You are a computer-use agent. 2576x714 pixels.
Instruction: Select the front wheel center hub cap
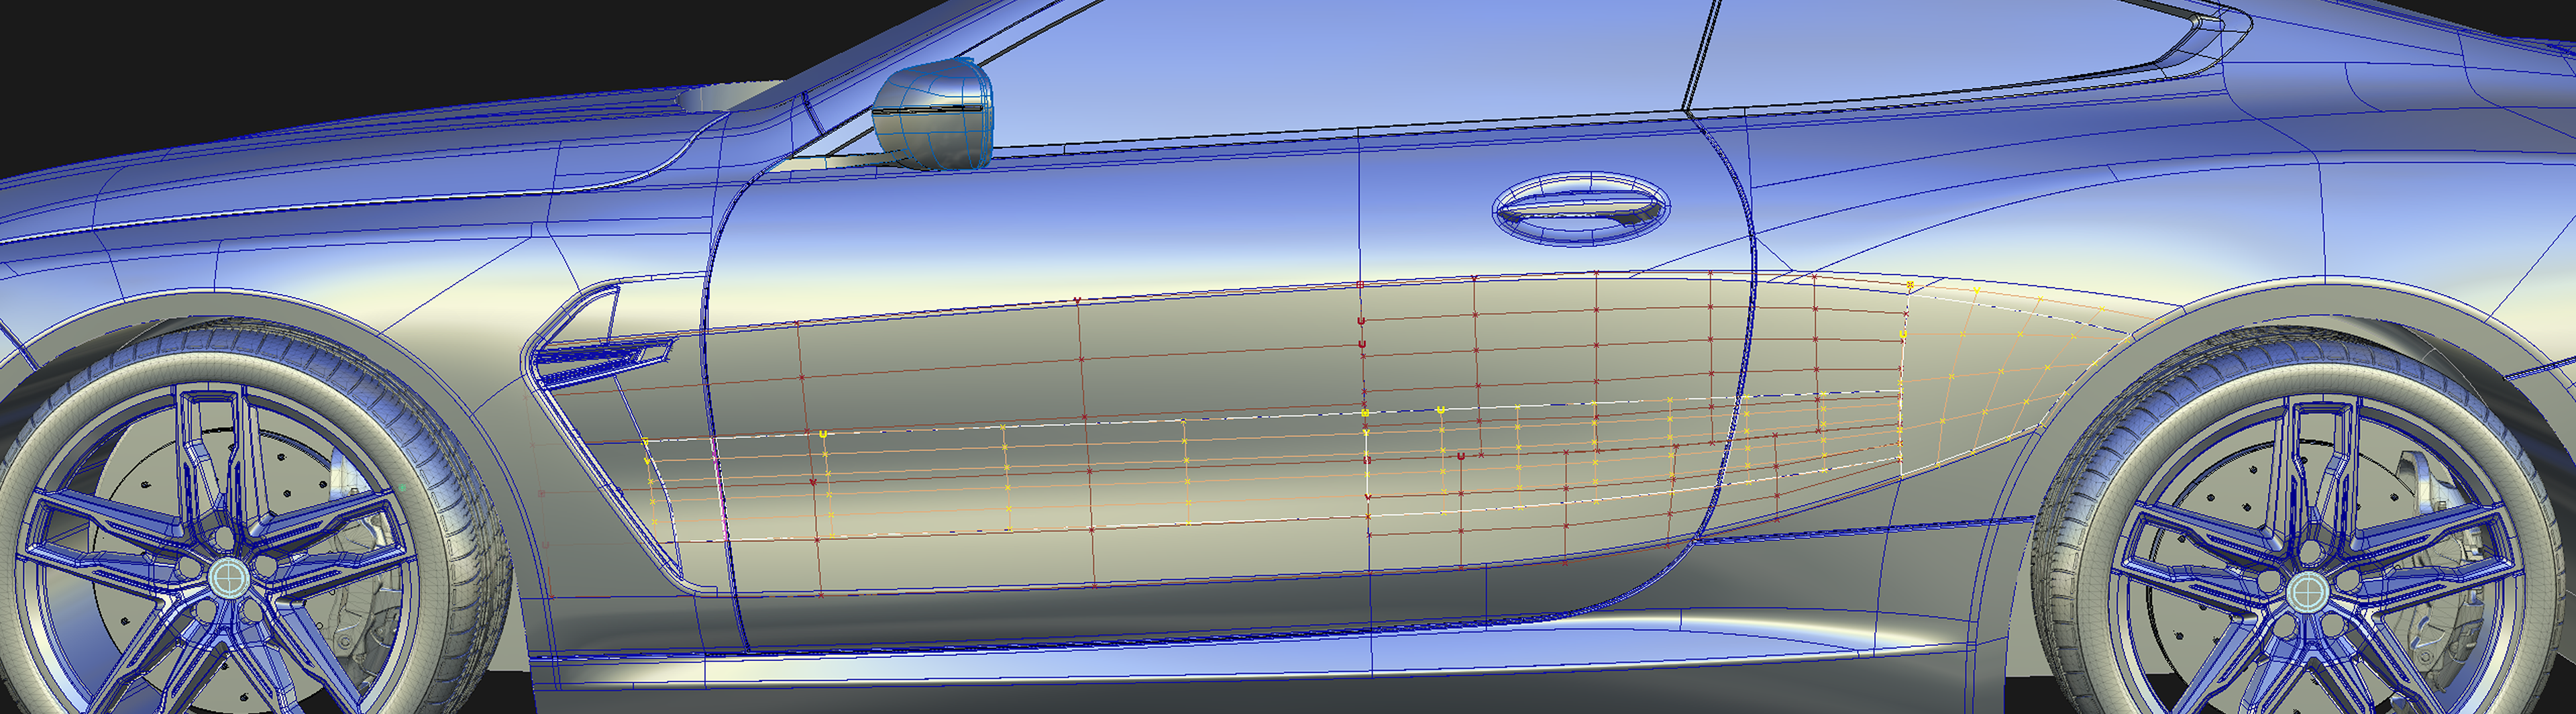228,577
